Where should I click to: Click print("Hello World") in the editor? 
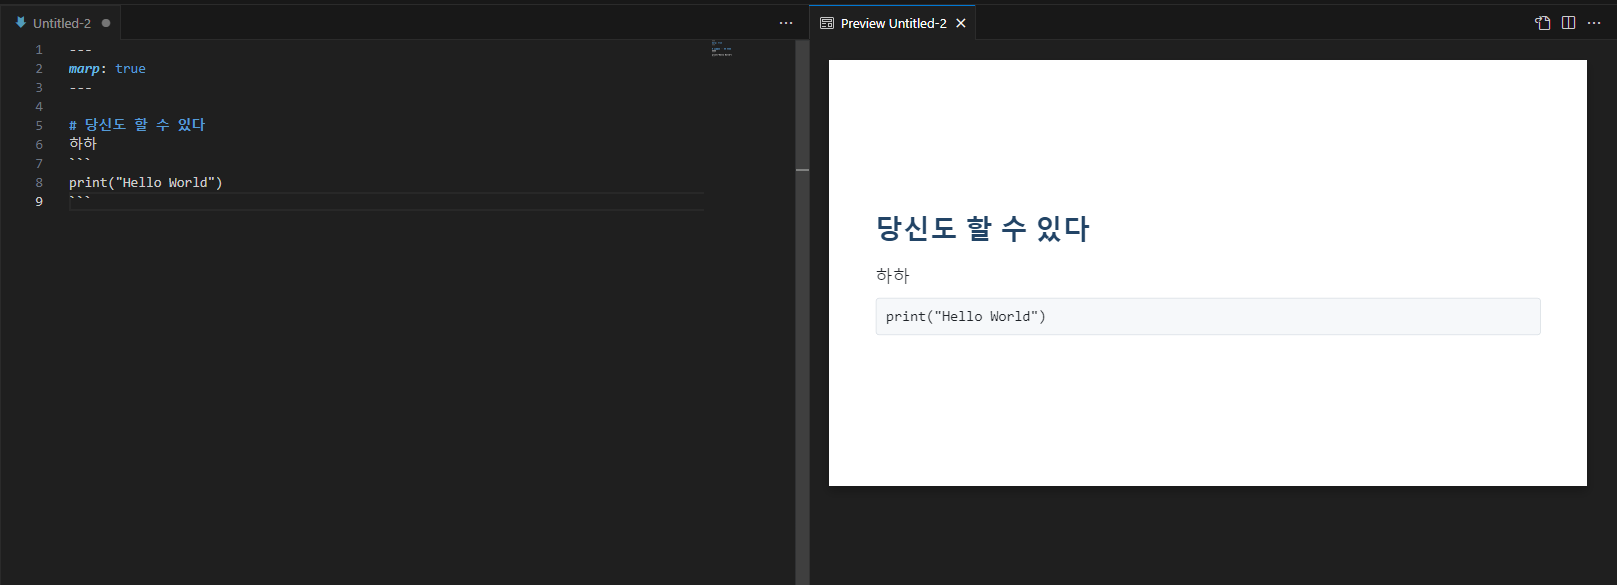click(146, 183)
